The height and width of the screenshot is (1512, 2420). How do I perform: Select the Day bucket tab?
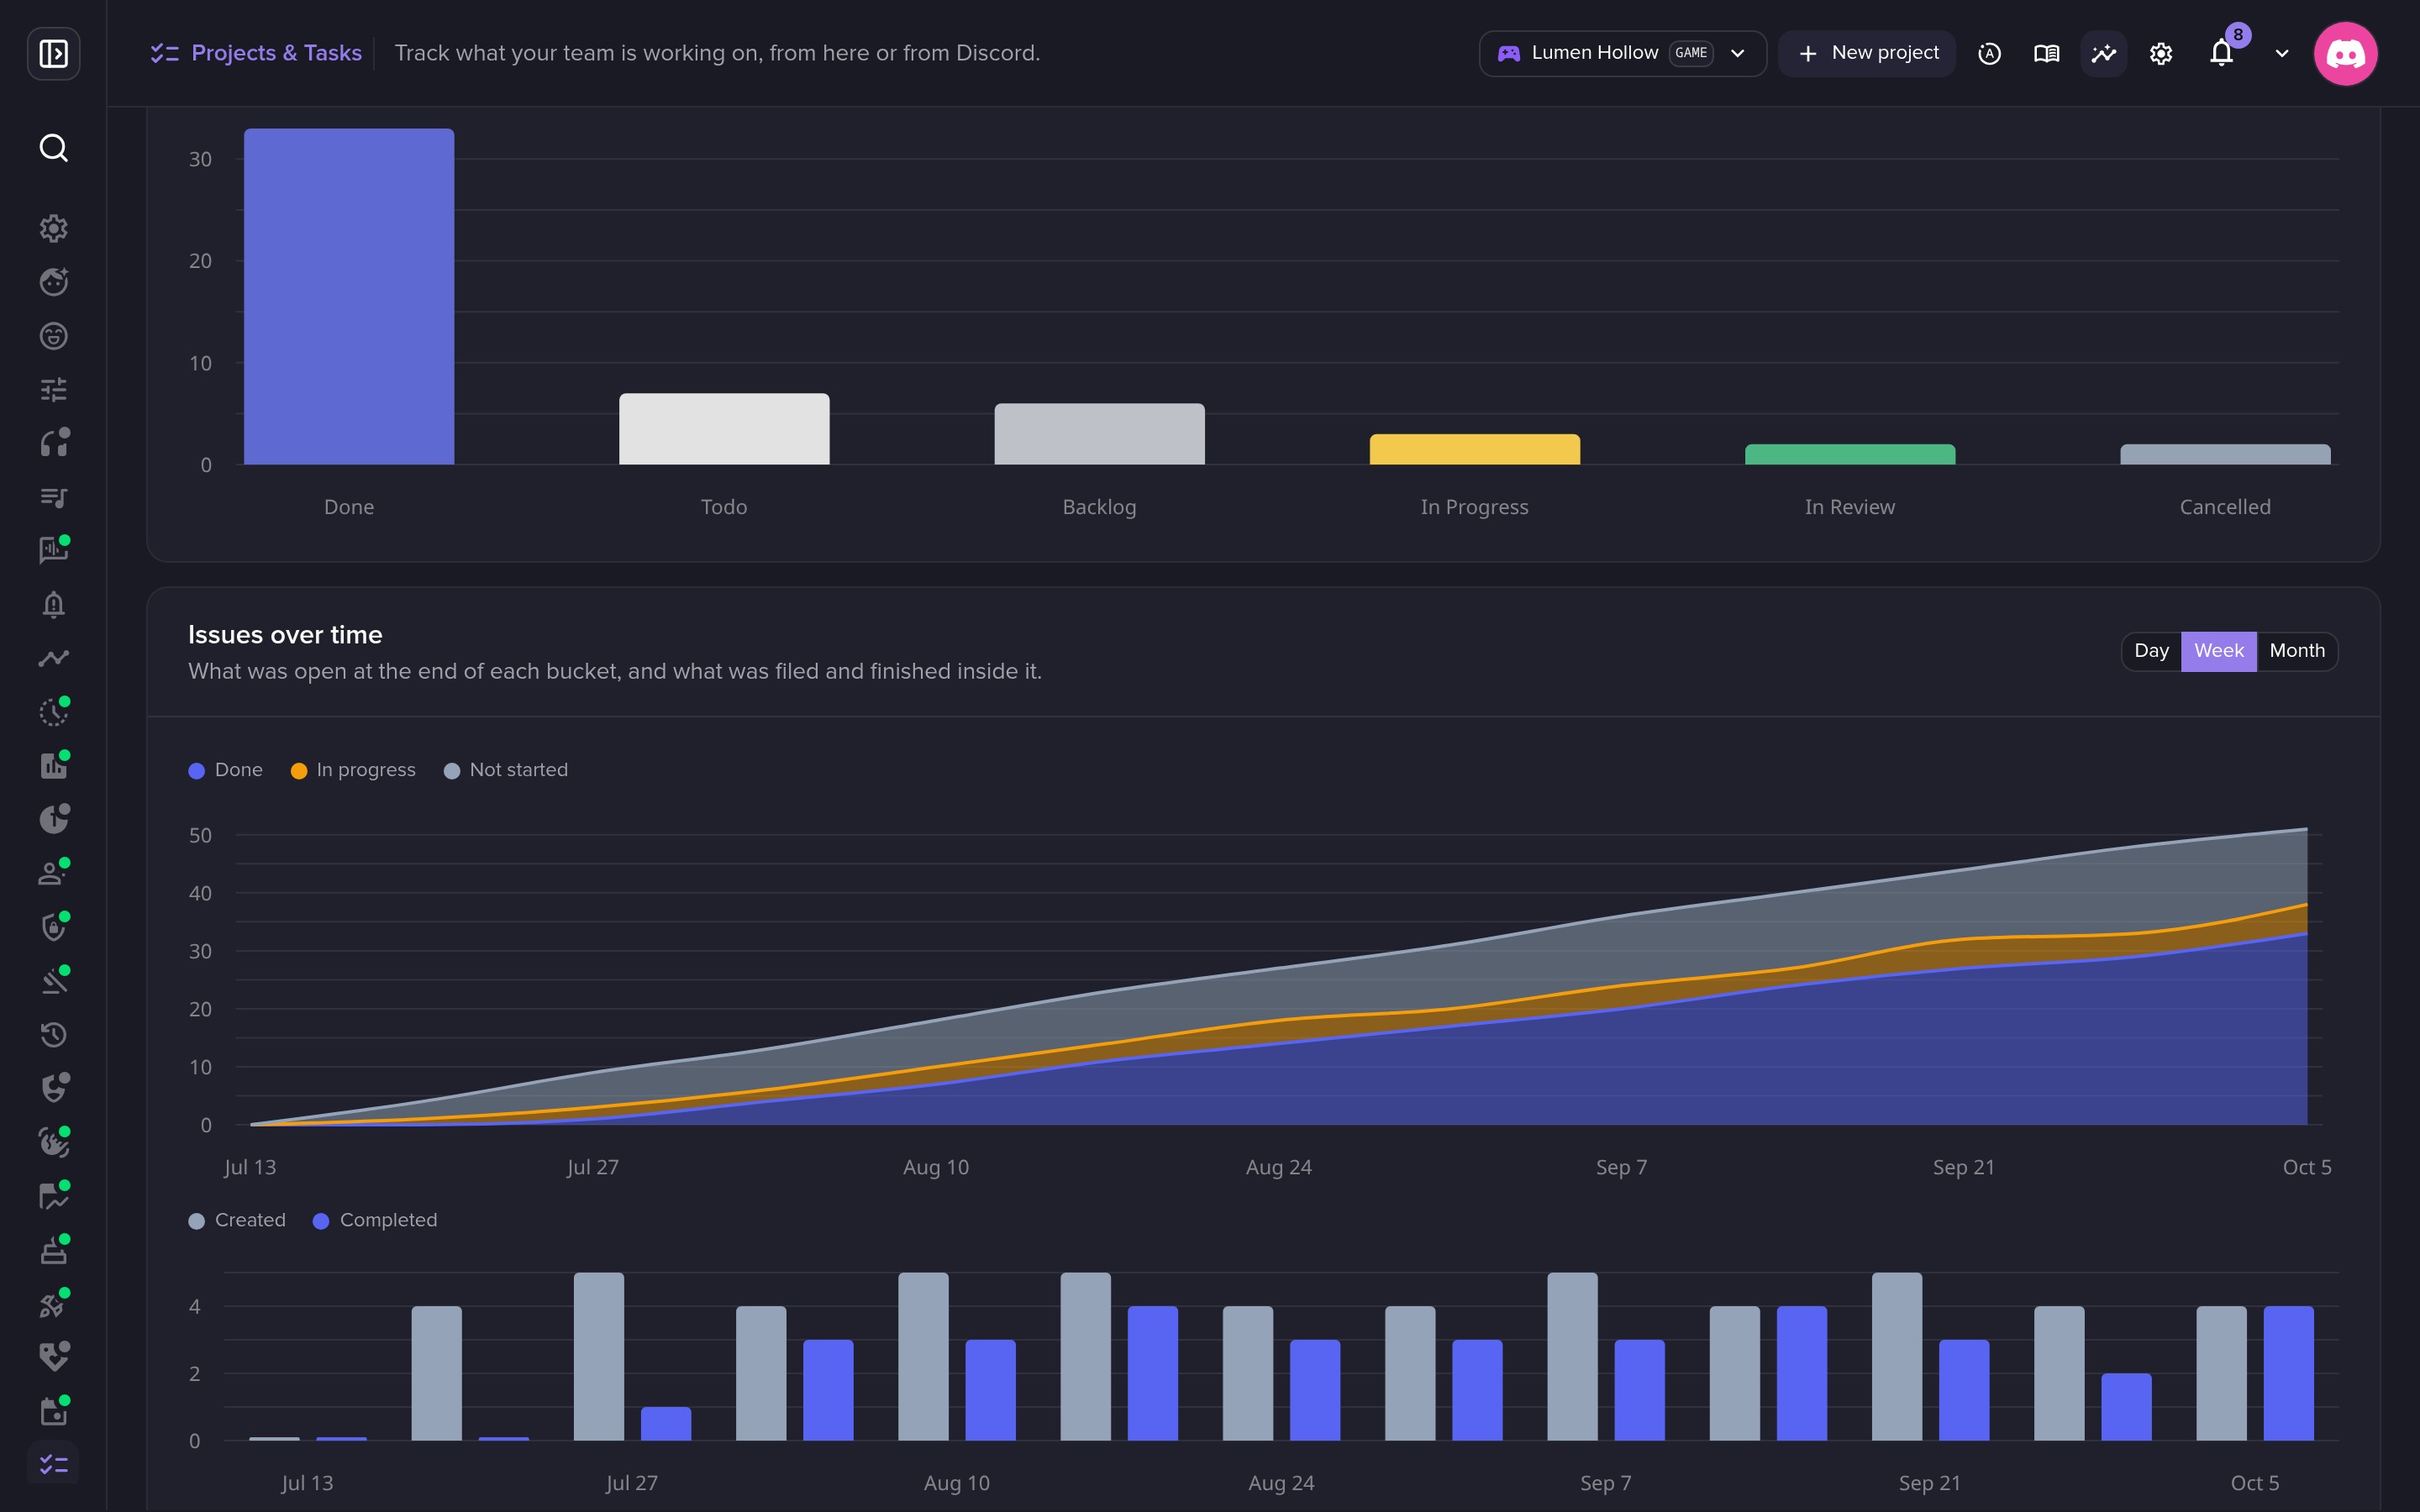tap(2151, 651)
